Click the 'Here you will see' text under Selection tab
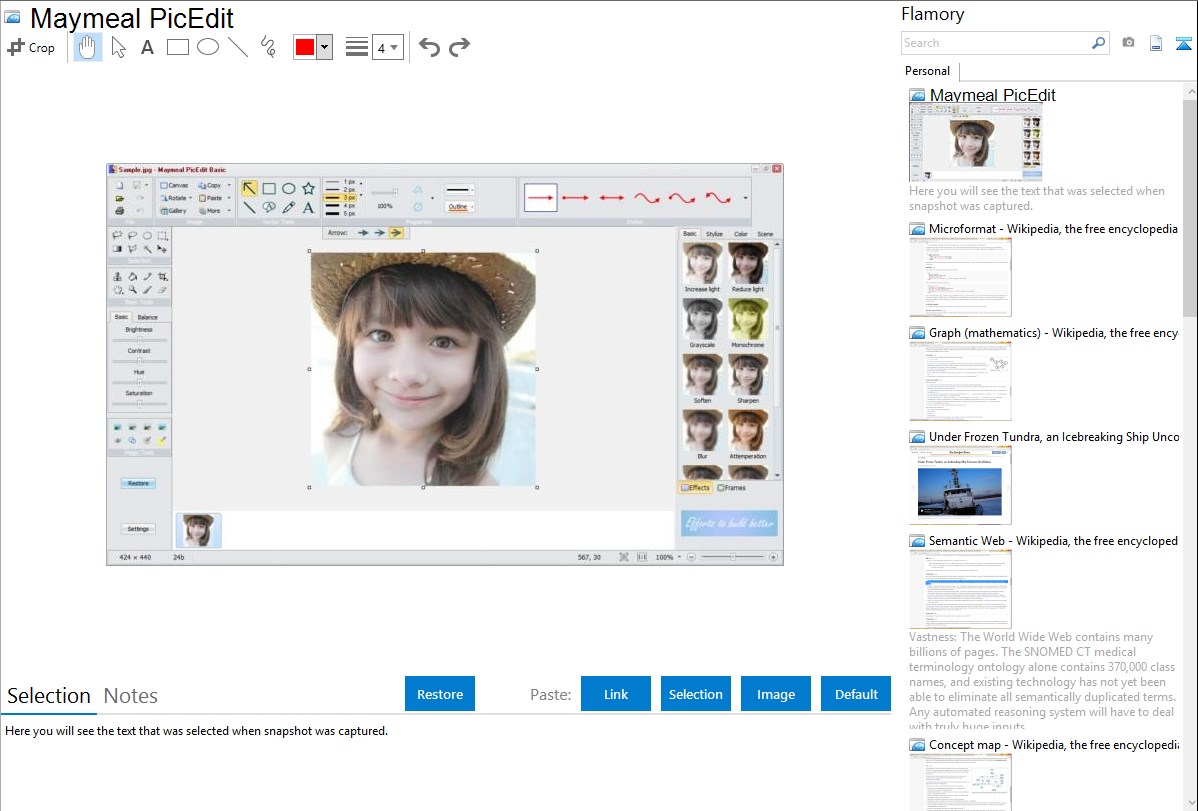This screenshot has height=811, width=1198. coord(196,731)
